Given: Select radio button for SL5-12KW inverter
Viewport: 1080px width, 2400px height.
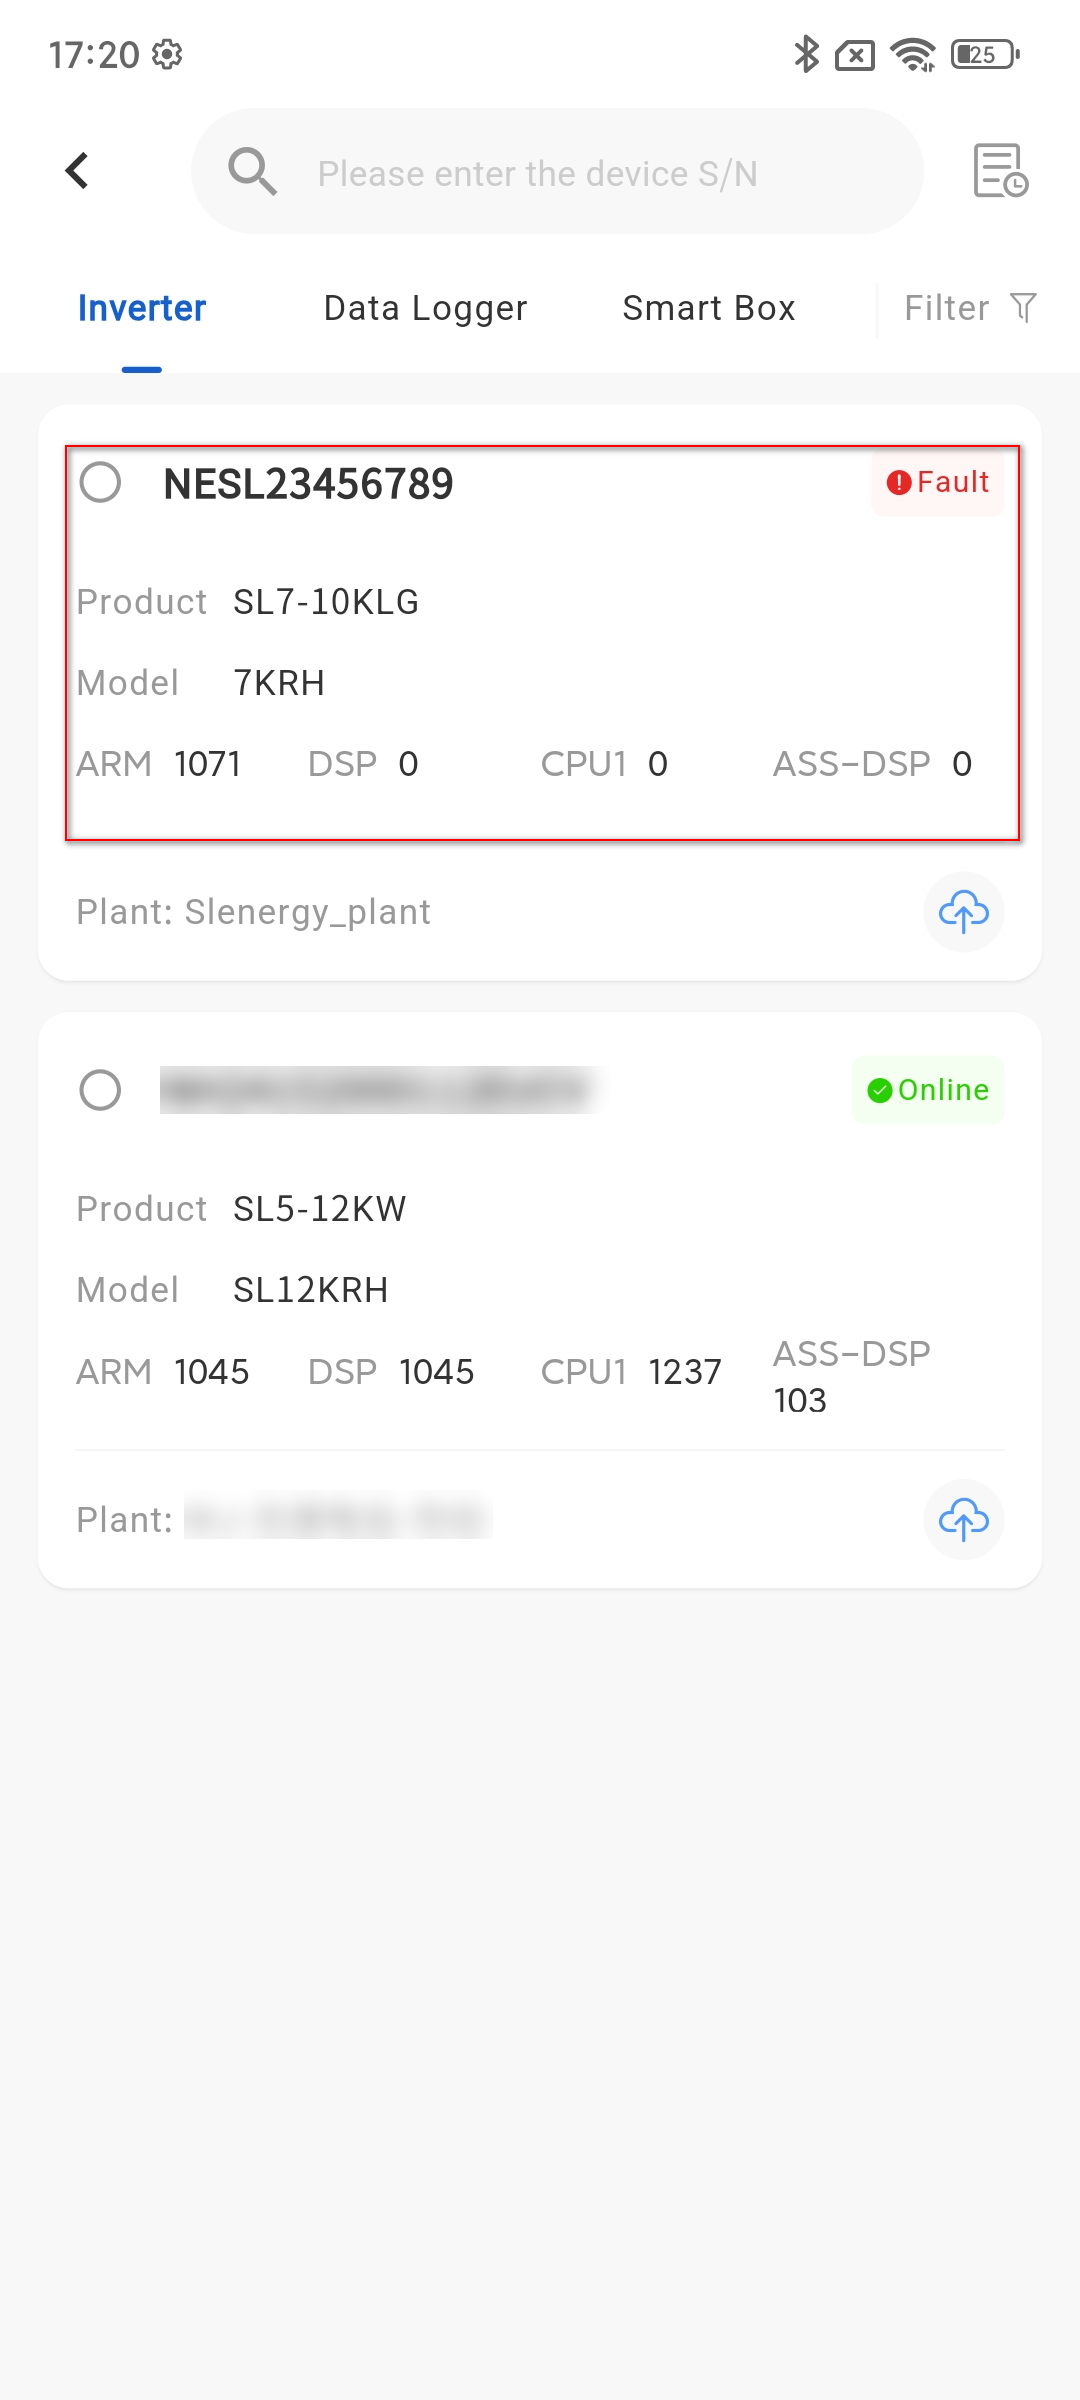Looking at the screenshot, I should [101, 1090].
